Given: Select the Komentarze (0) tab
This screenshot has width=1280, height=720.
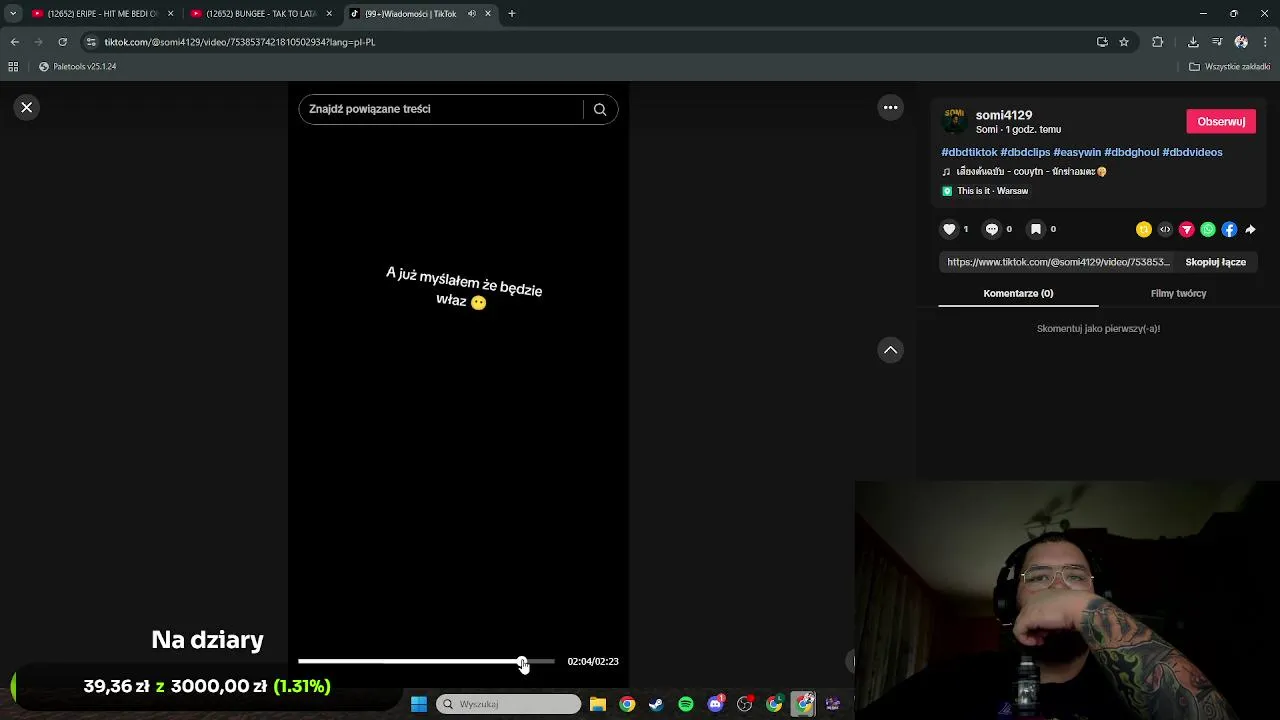Looking at the screenshot, I should coord(1018,293).
